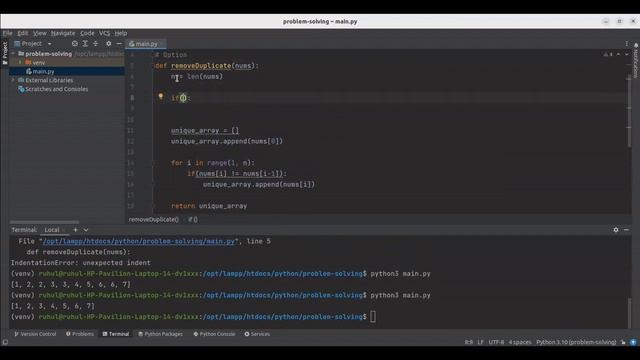This screenshot has width=640, height=360.
Task: Click the lock icon in the status bar
Action: 623,342
